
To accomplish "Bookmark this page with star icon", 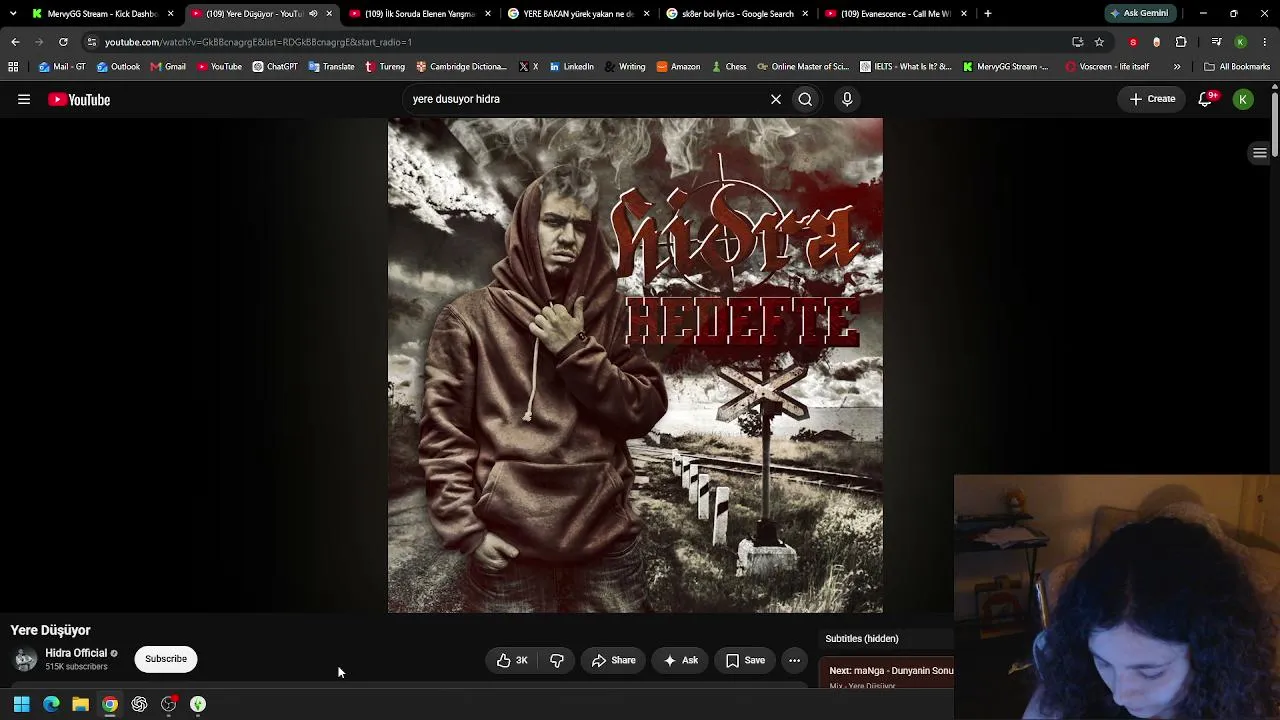I will tap(1099, 42).
